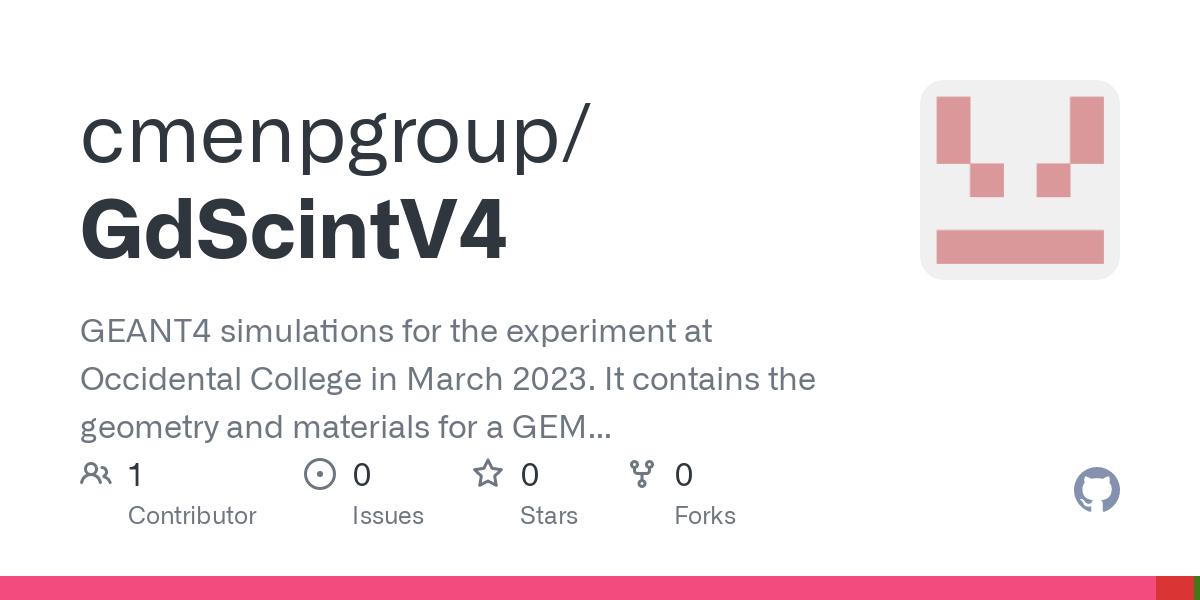Image resolution: width=1200 pixels, height=600 pixels.
Task: Click the forks count 0
Action: pos(684,475)
